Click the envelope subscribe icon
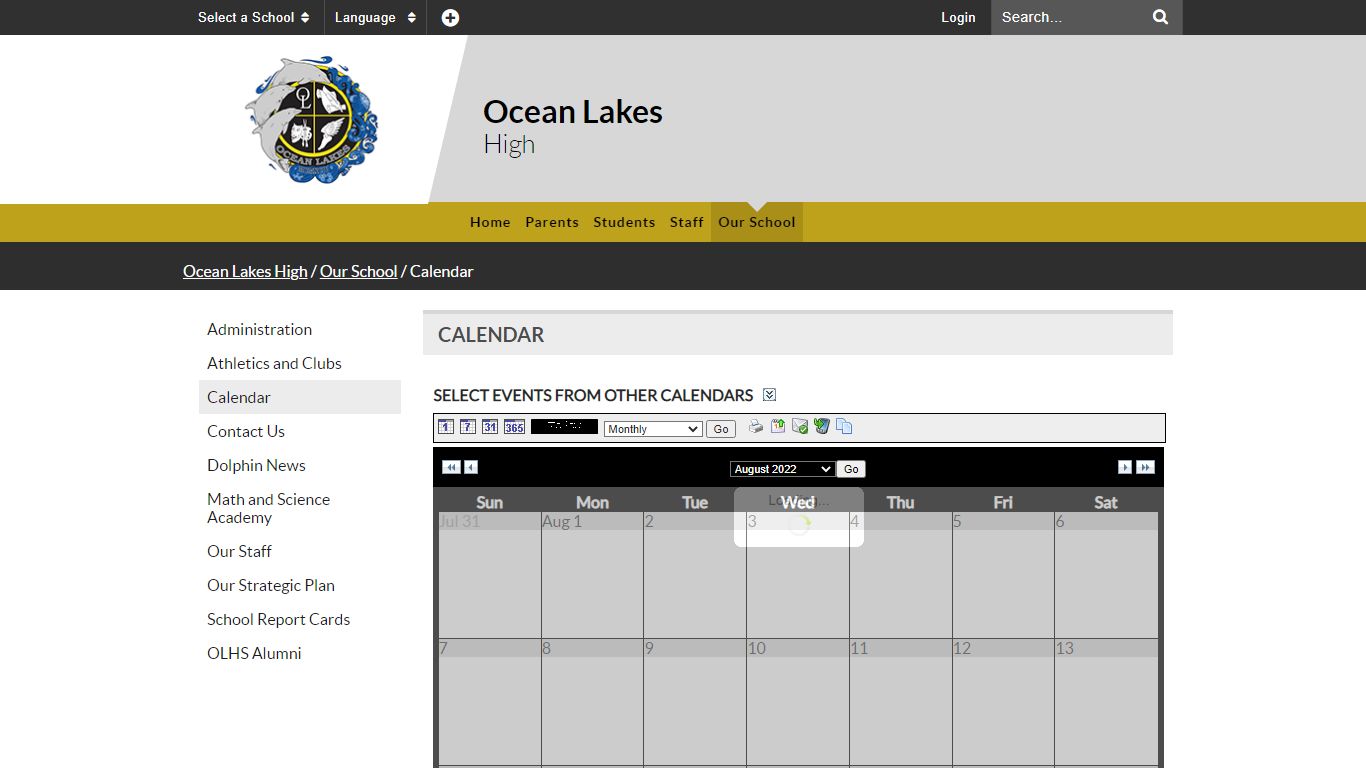 tap(800, 427)
